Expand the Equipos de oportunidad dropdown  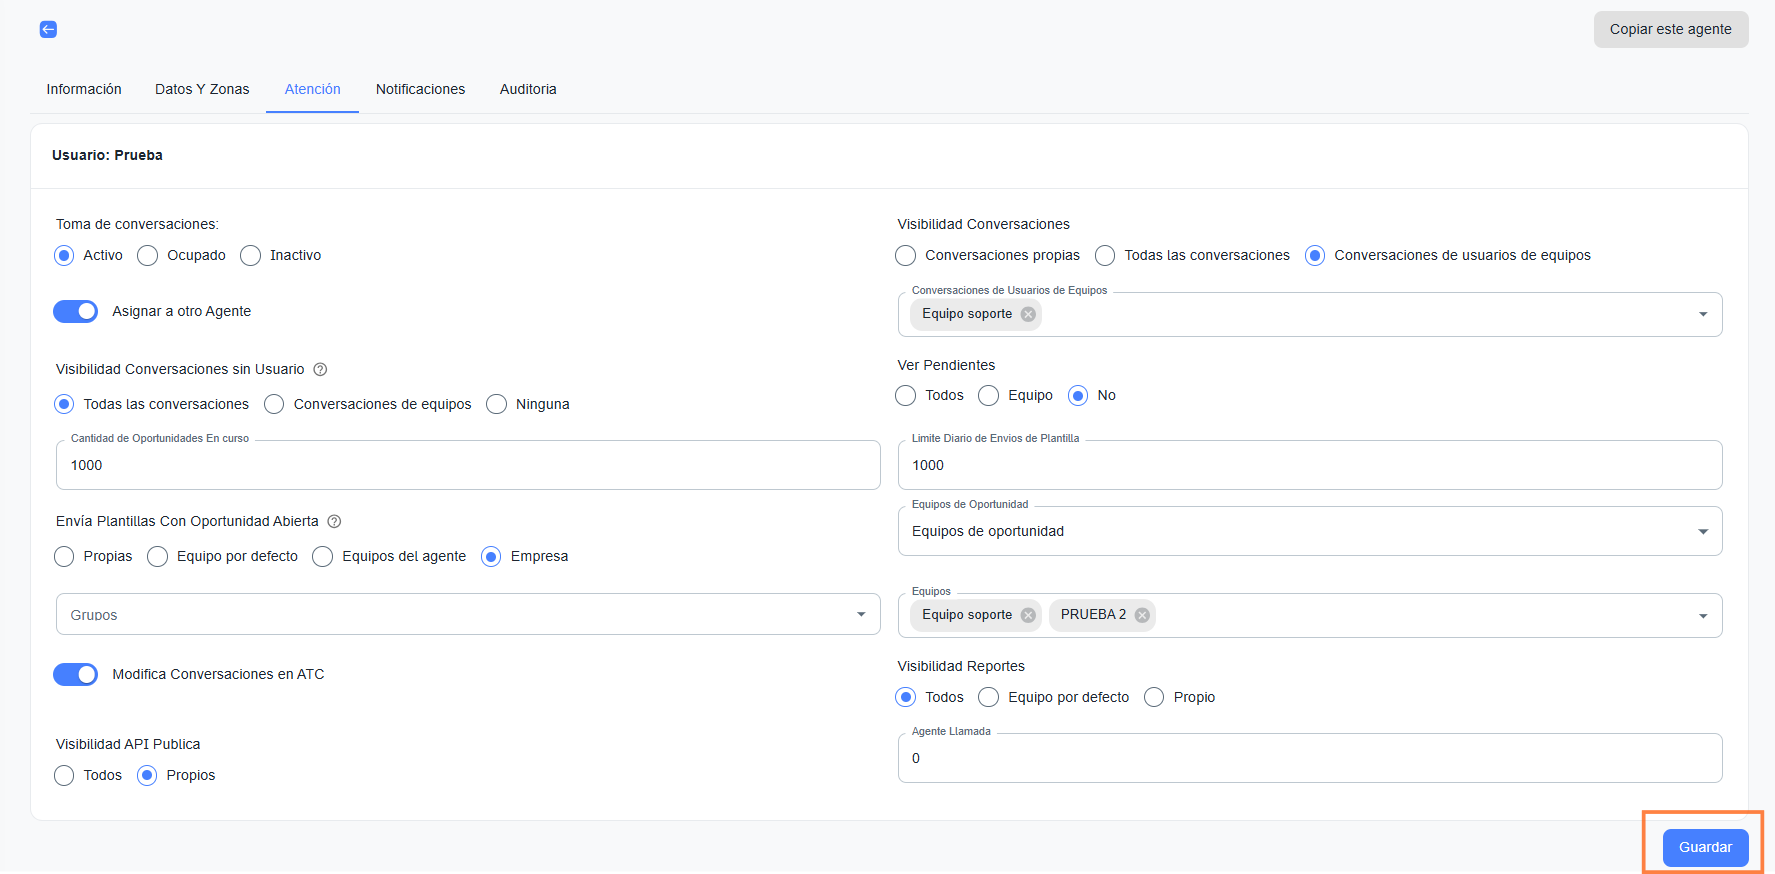tap(1702, 532)
